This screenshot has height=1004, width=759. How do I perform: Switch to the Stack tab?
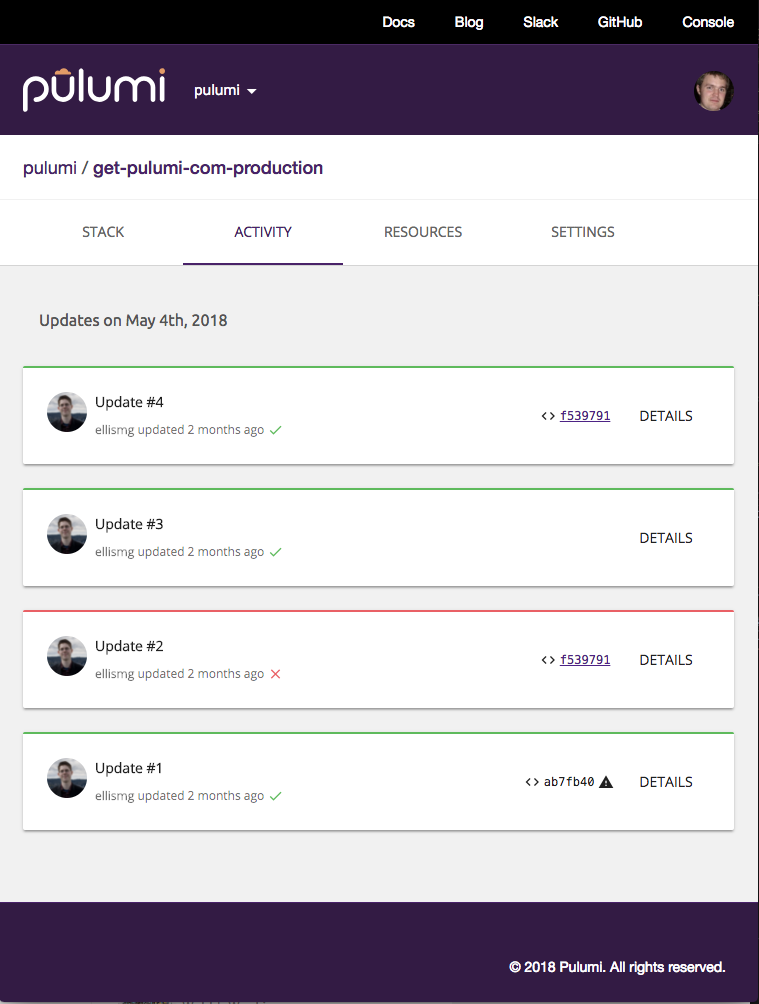(x=103, y=232)
